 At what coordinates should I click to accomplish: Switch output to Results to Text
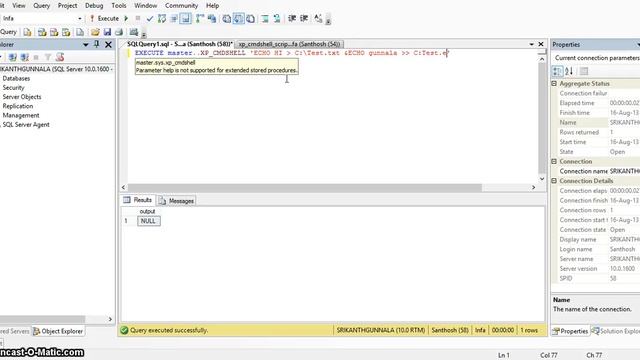(x=227, y=18)
